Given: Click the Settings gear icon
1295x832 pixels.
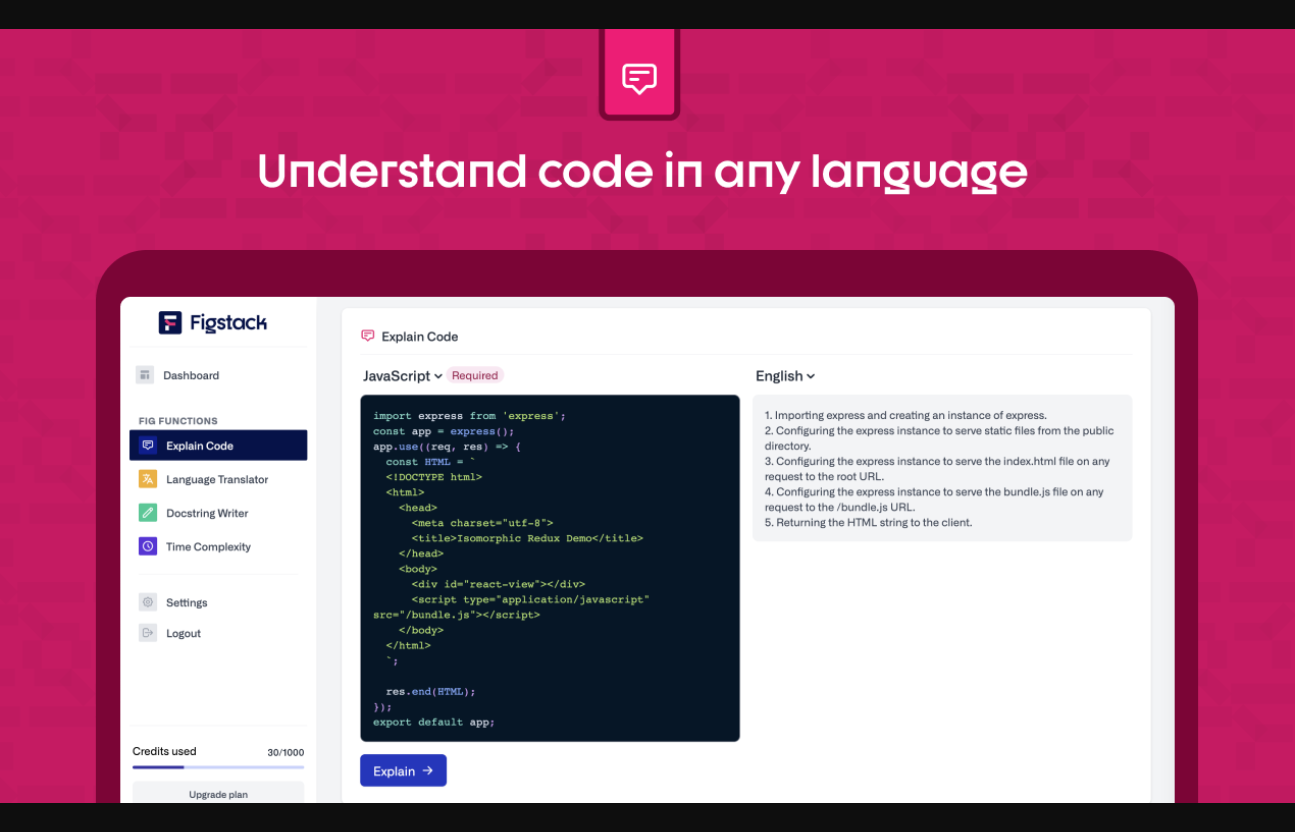Looking at the screenshot, I should (148, 602).
